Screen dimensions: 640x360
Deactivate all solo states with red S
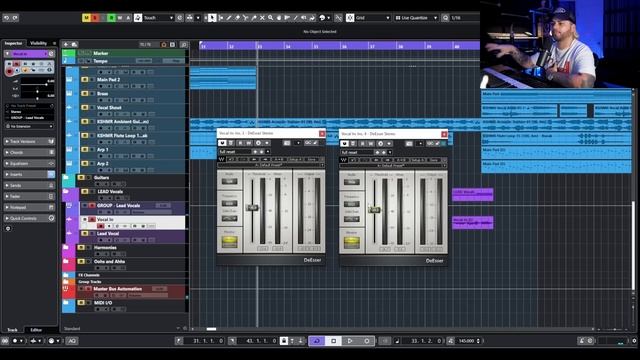coord(95,18)
